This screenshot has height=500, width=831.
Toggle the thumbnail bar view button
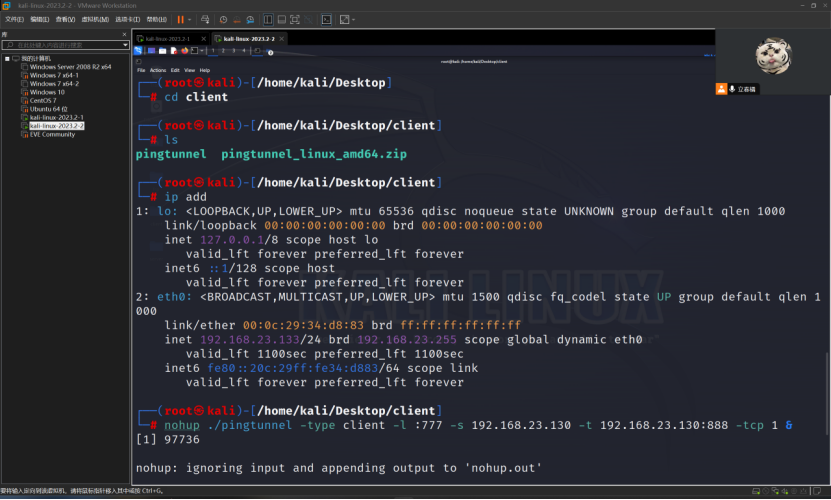coord(281,20)
